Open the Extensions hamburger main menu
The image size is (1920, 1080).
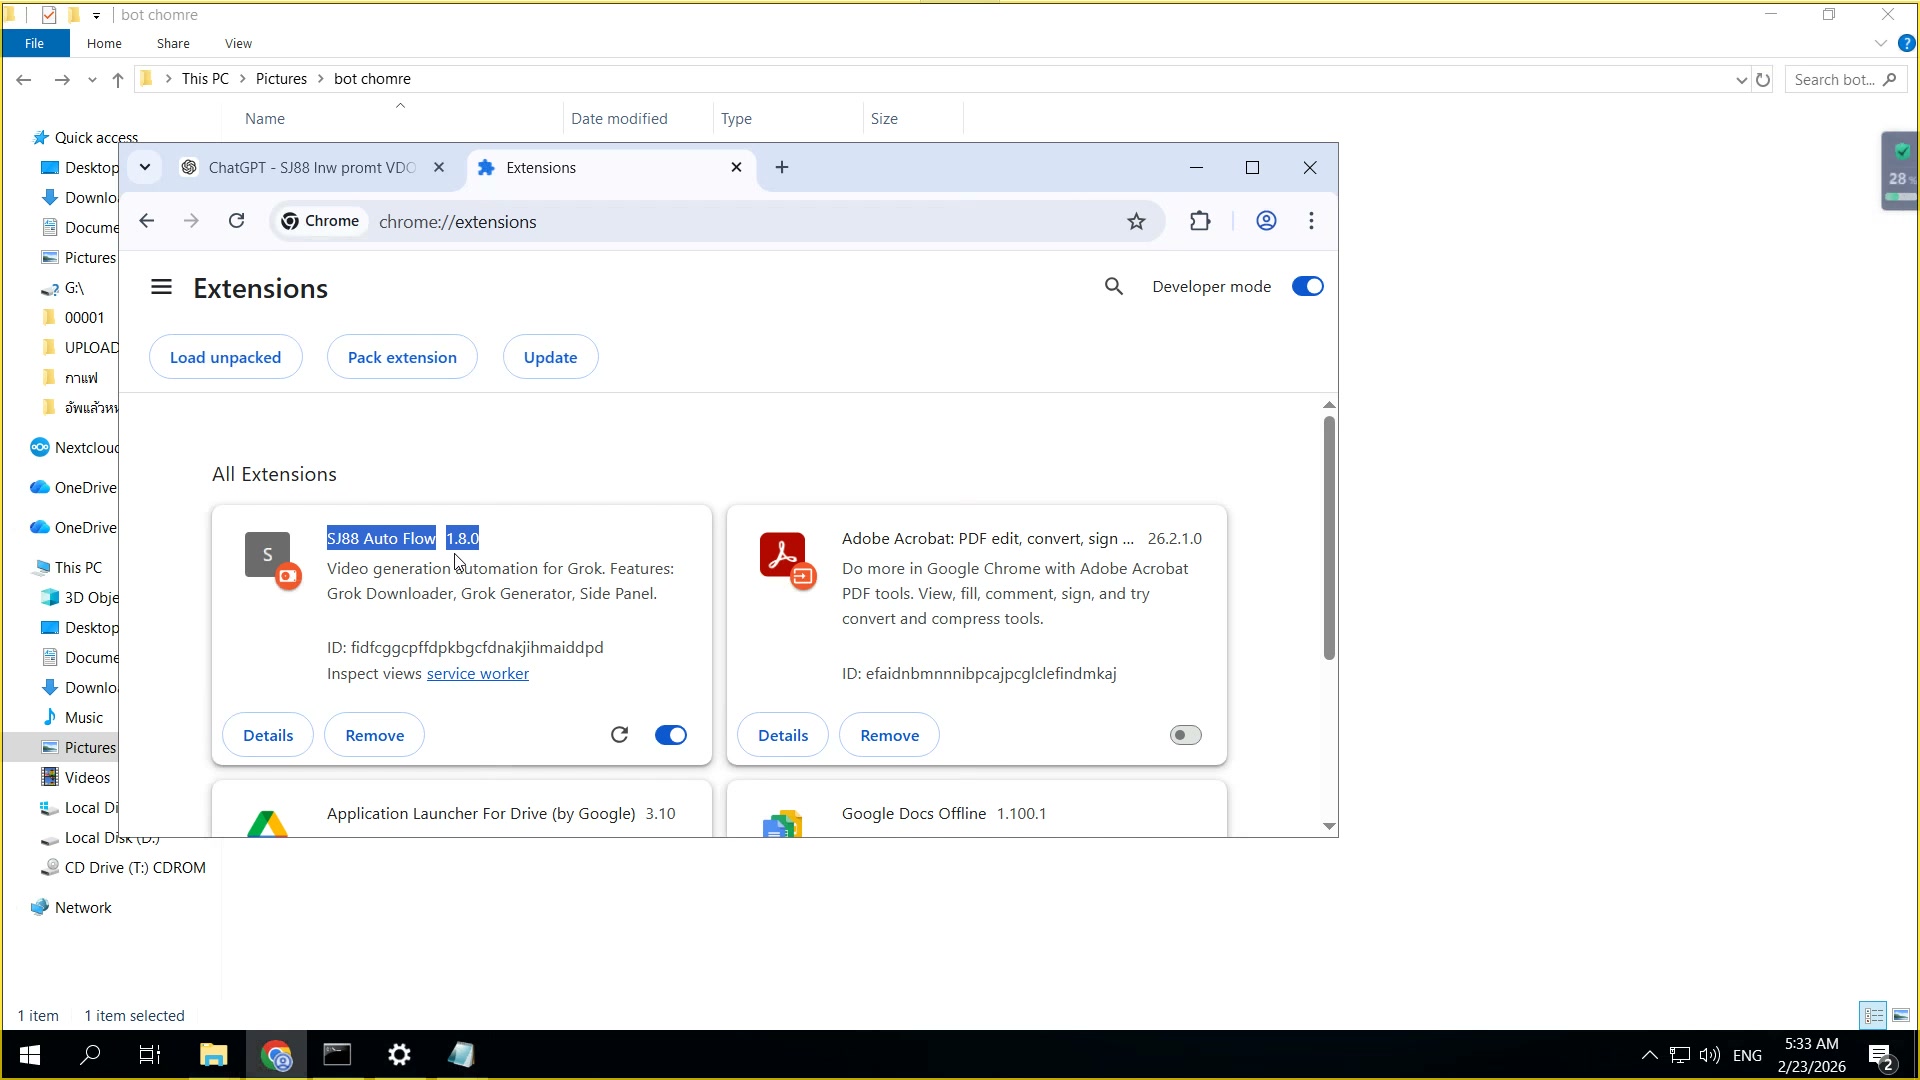(161, 288)
